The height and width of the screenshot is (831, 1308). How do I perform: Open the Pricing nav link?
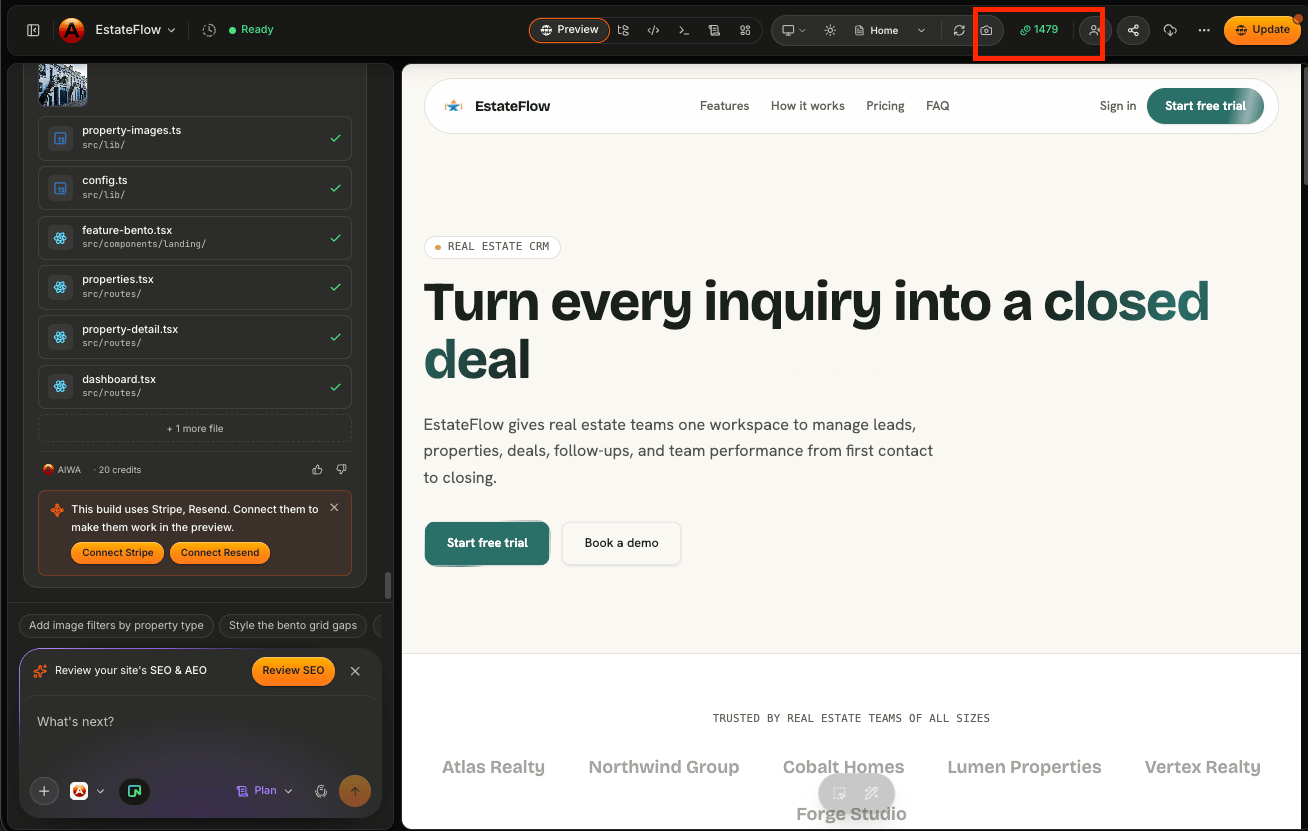[885, 106]
